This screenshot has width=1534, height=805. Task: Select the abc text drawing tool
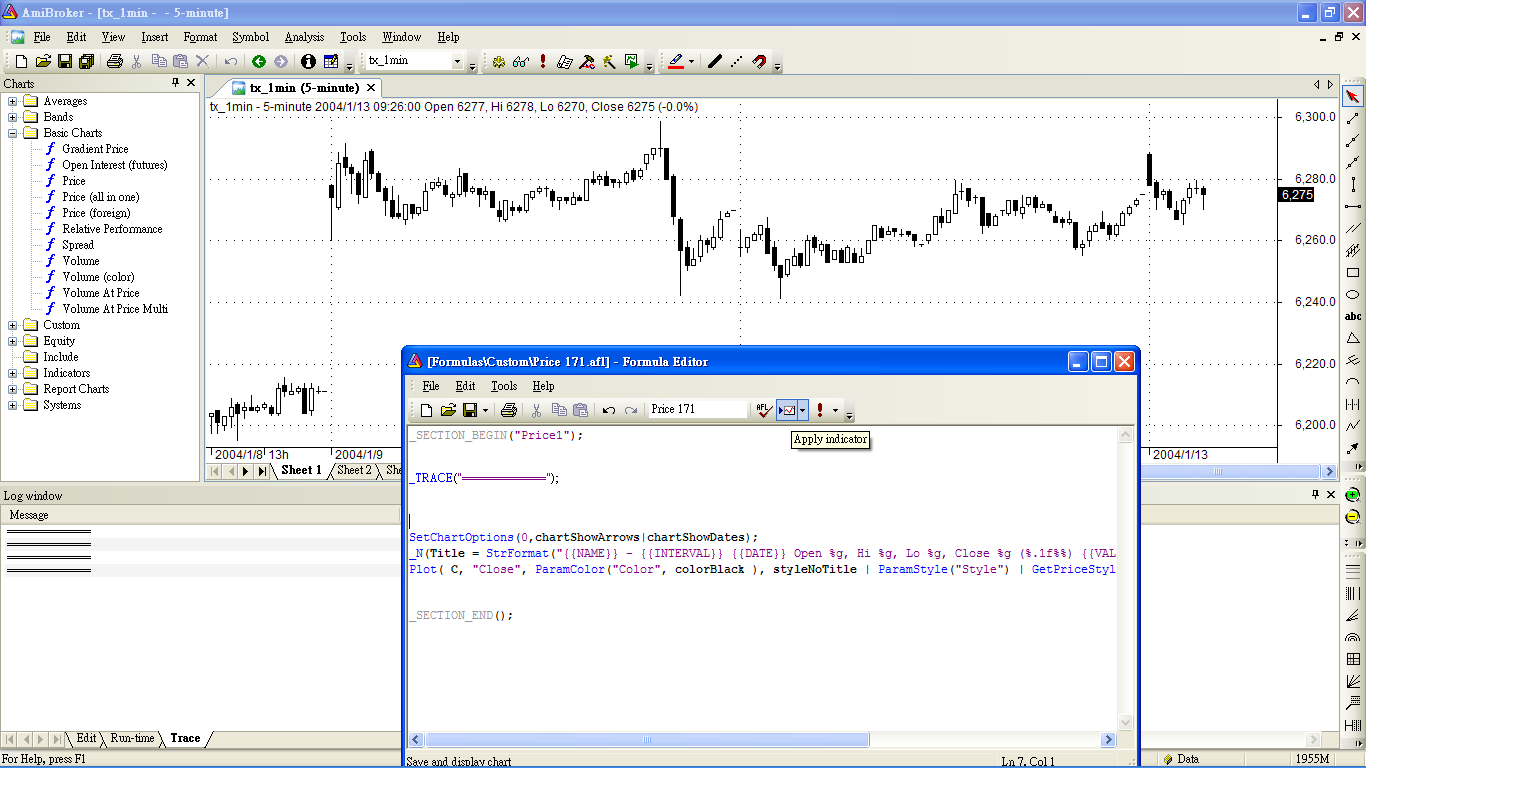coord(1353,316)
